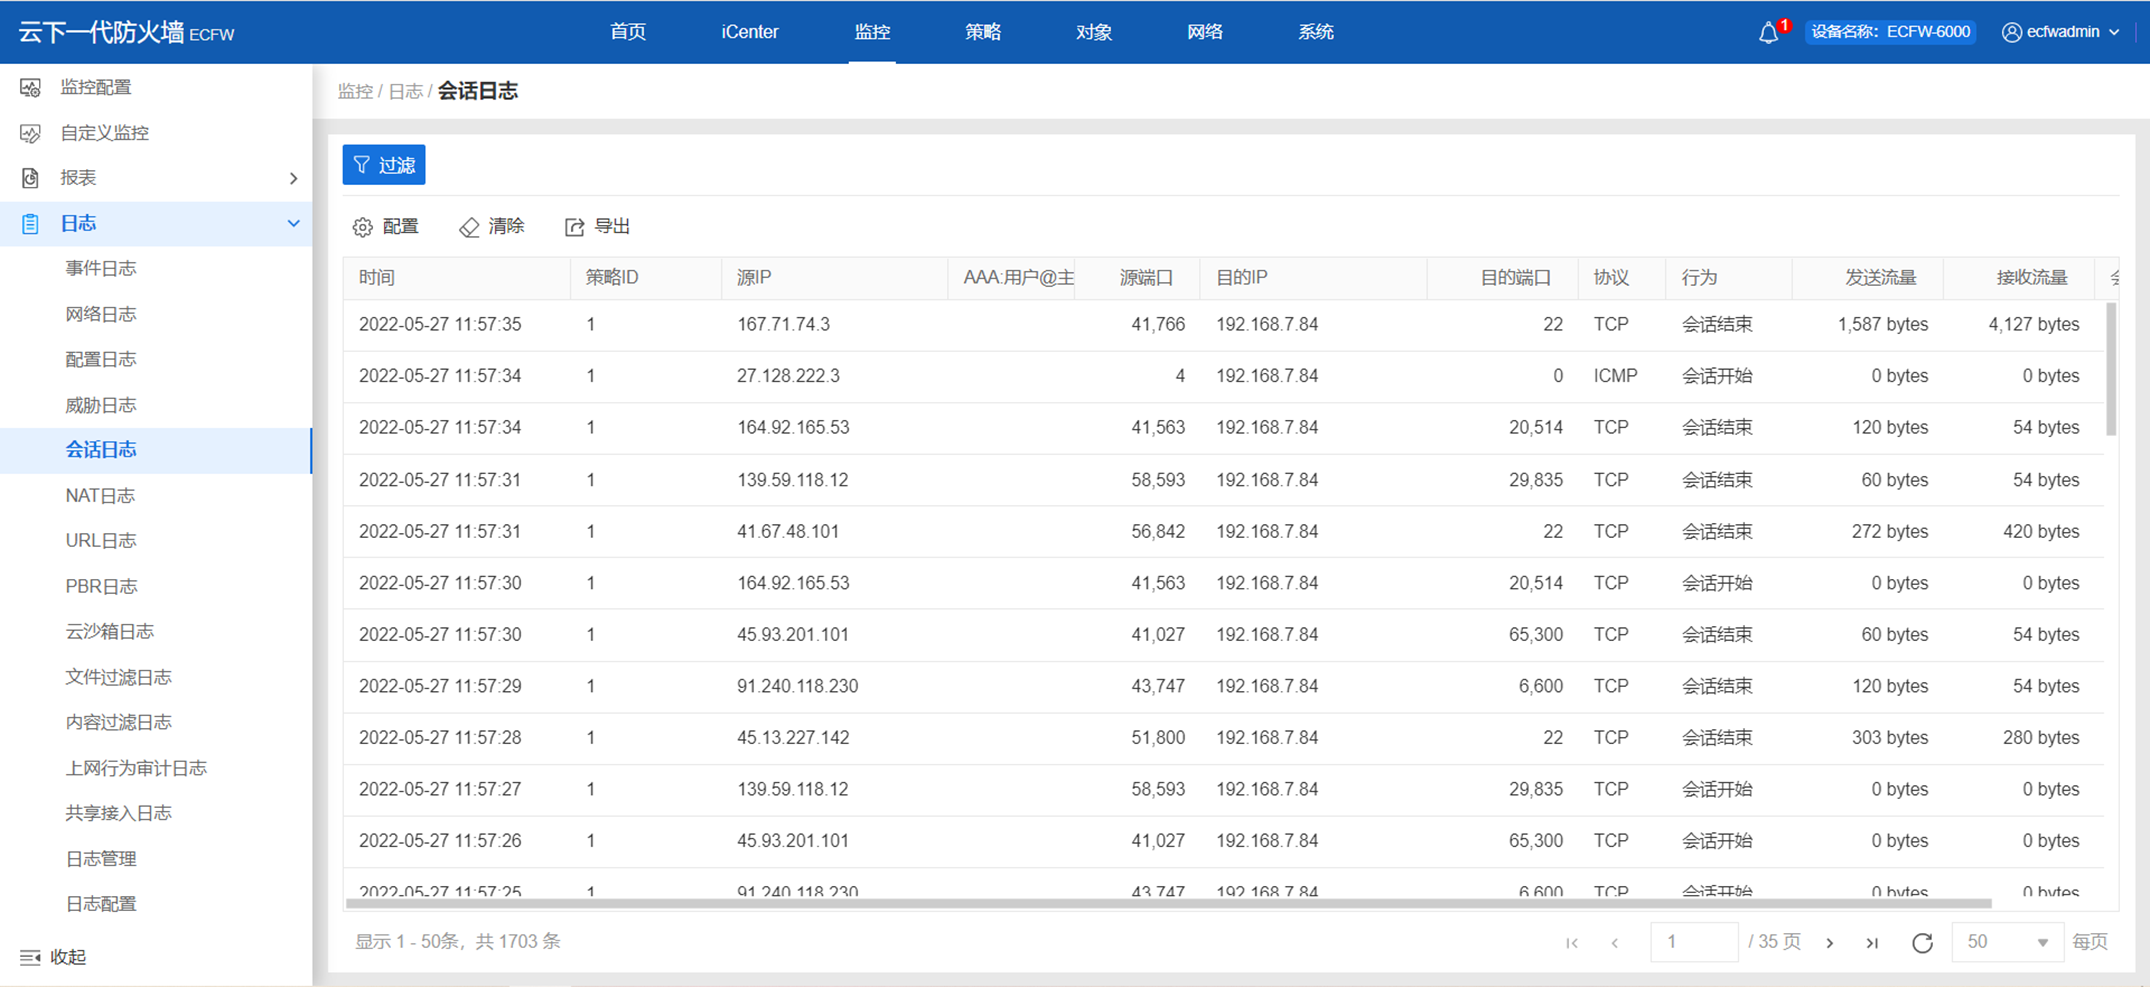
Task: Open the ecfwadmin user dropdown
Action: tap(2061, 32)
